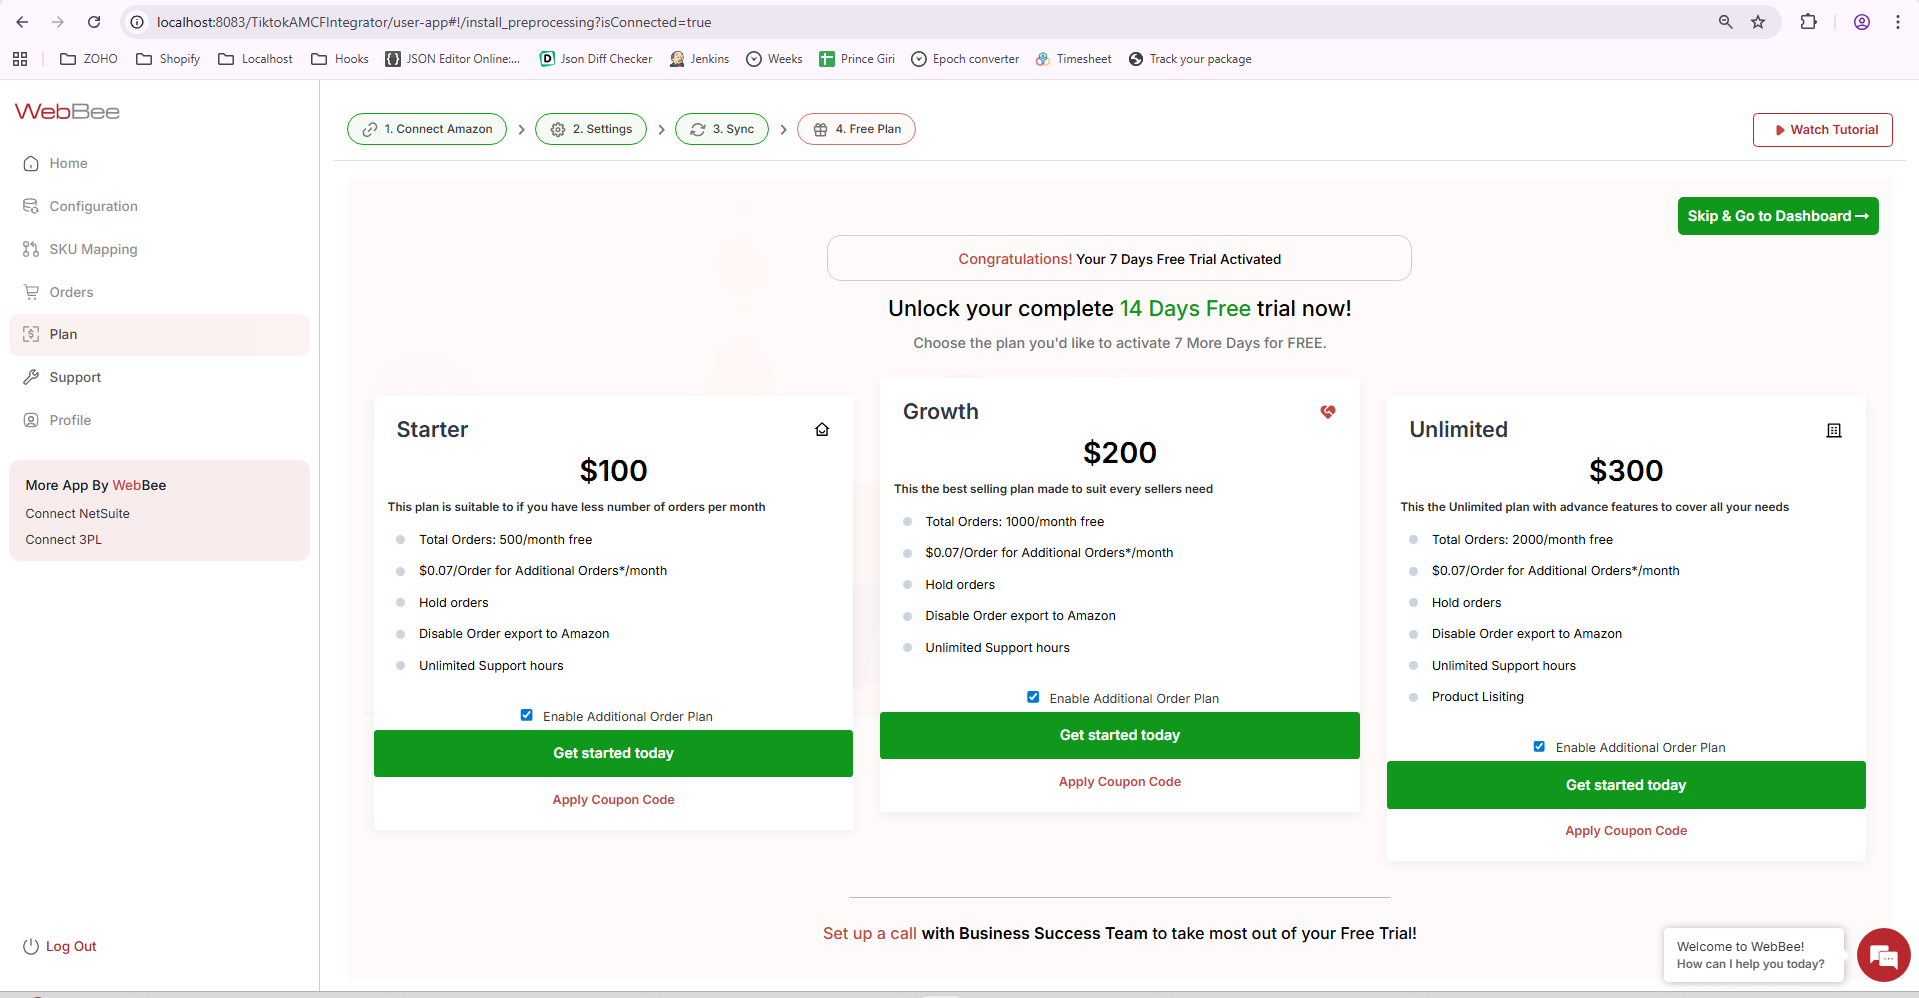Uncheck Unlimited Enable Additional Order Plan

click(x=1539, y=746)
